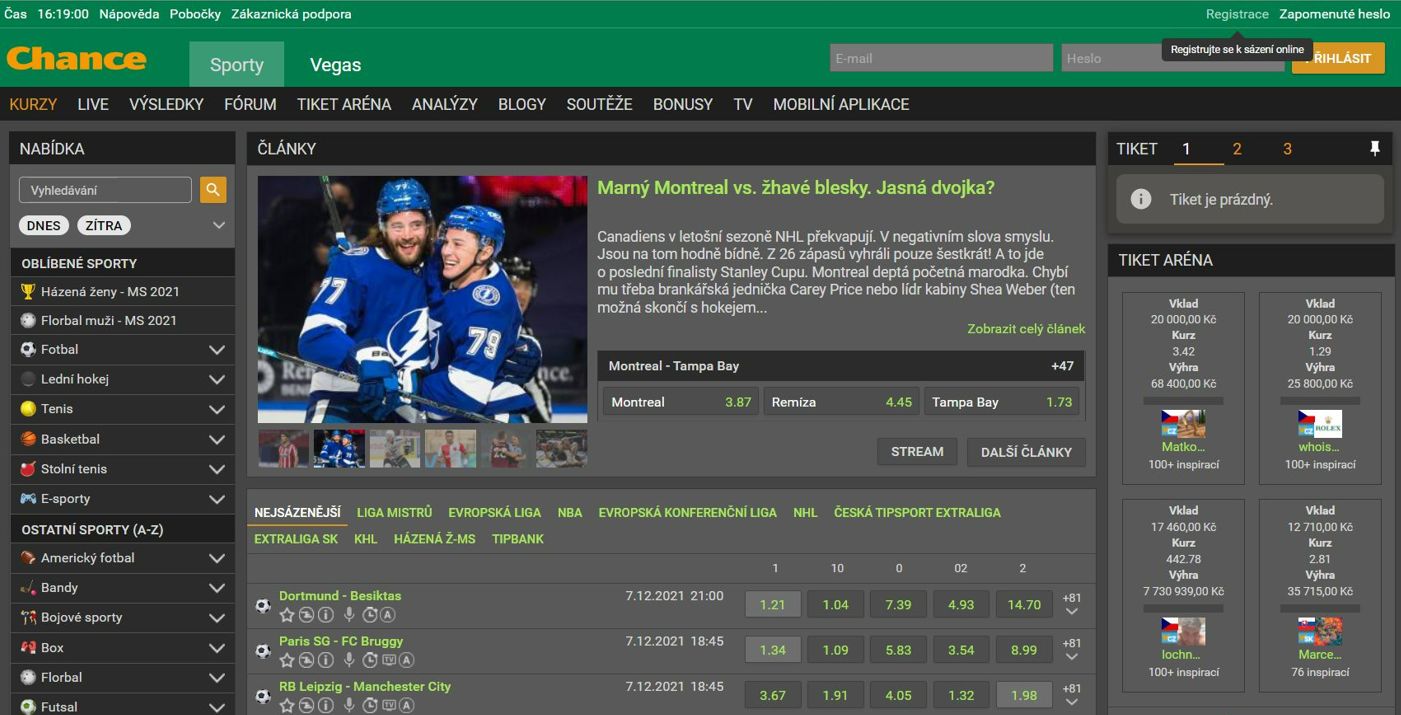Click microphone icon under Paris SG - FC Bruggy

pyautogui.click(x=349, y=660)
